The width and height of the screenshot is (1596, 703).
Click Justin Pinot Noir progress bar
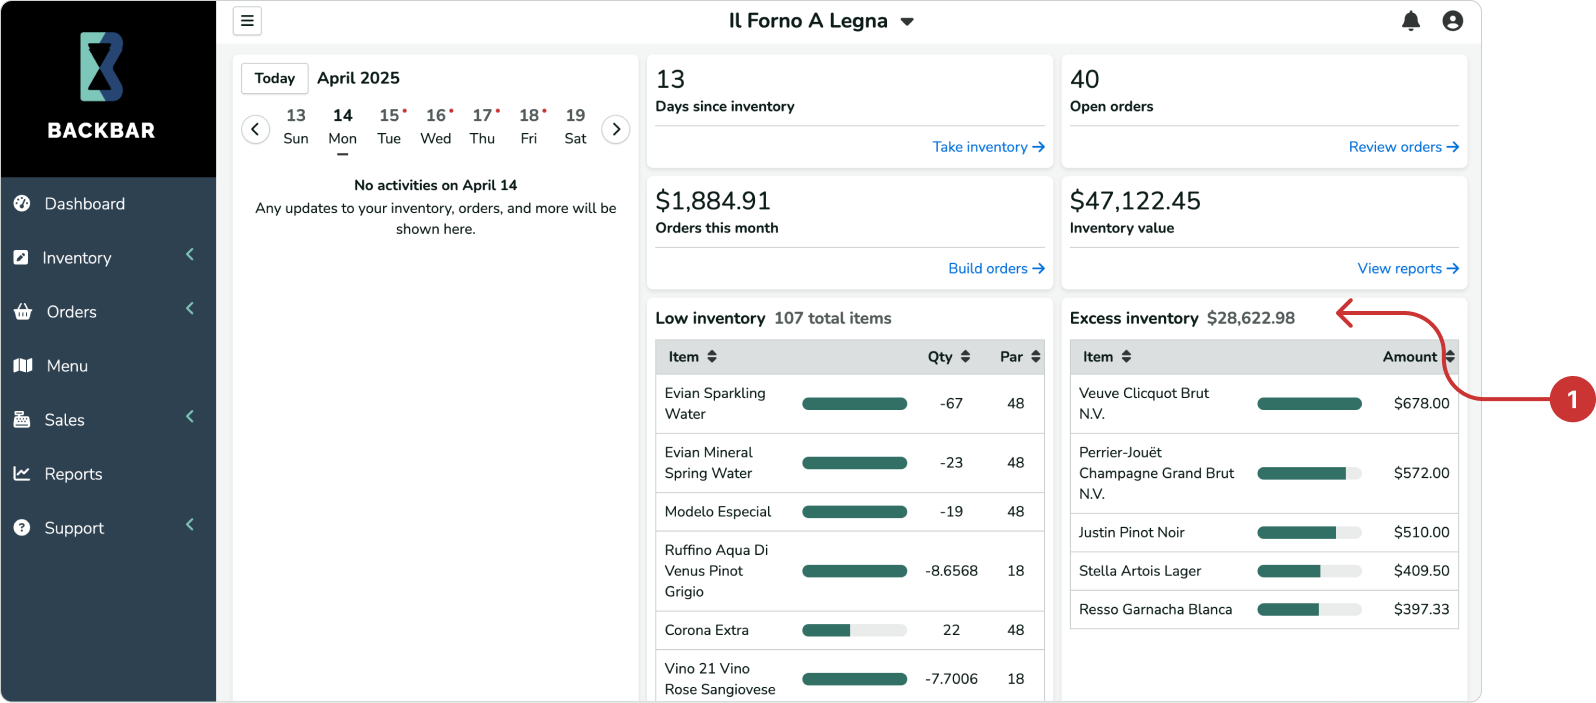[x=1309, y=533]
